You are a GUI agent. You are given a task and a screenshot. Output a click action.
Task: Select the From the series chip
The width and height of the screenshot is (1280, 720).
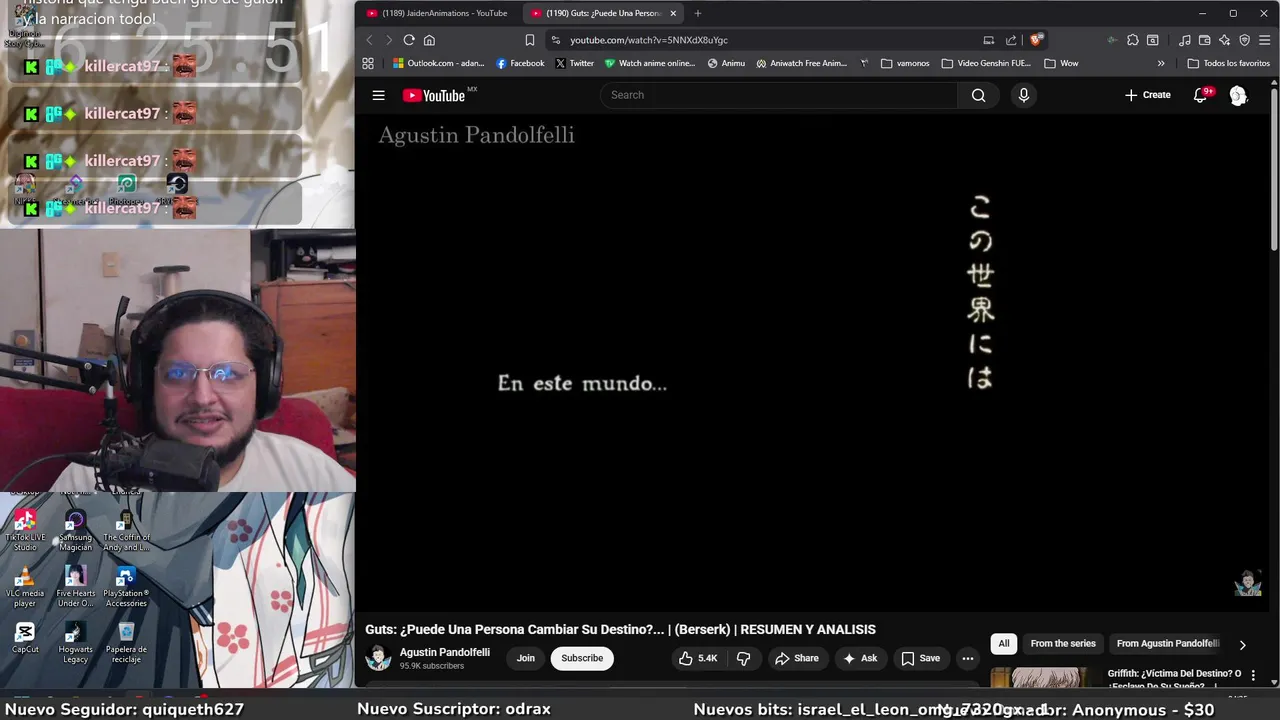[x=1063, y=644]
